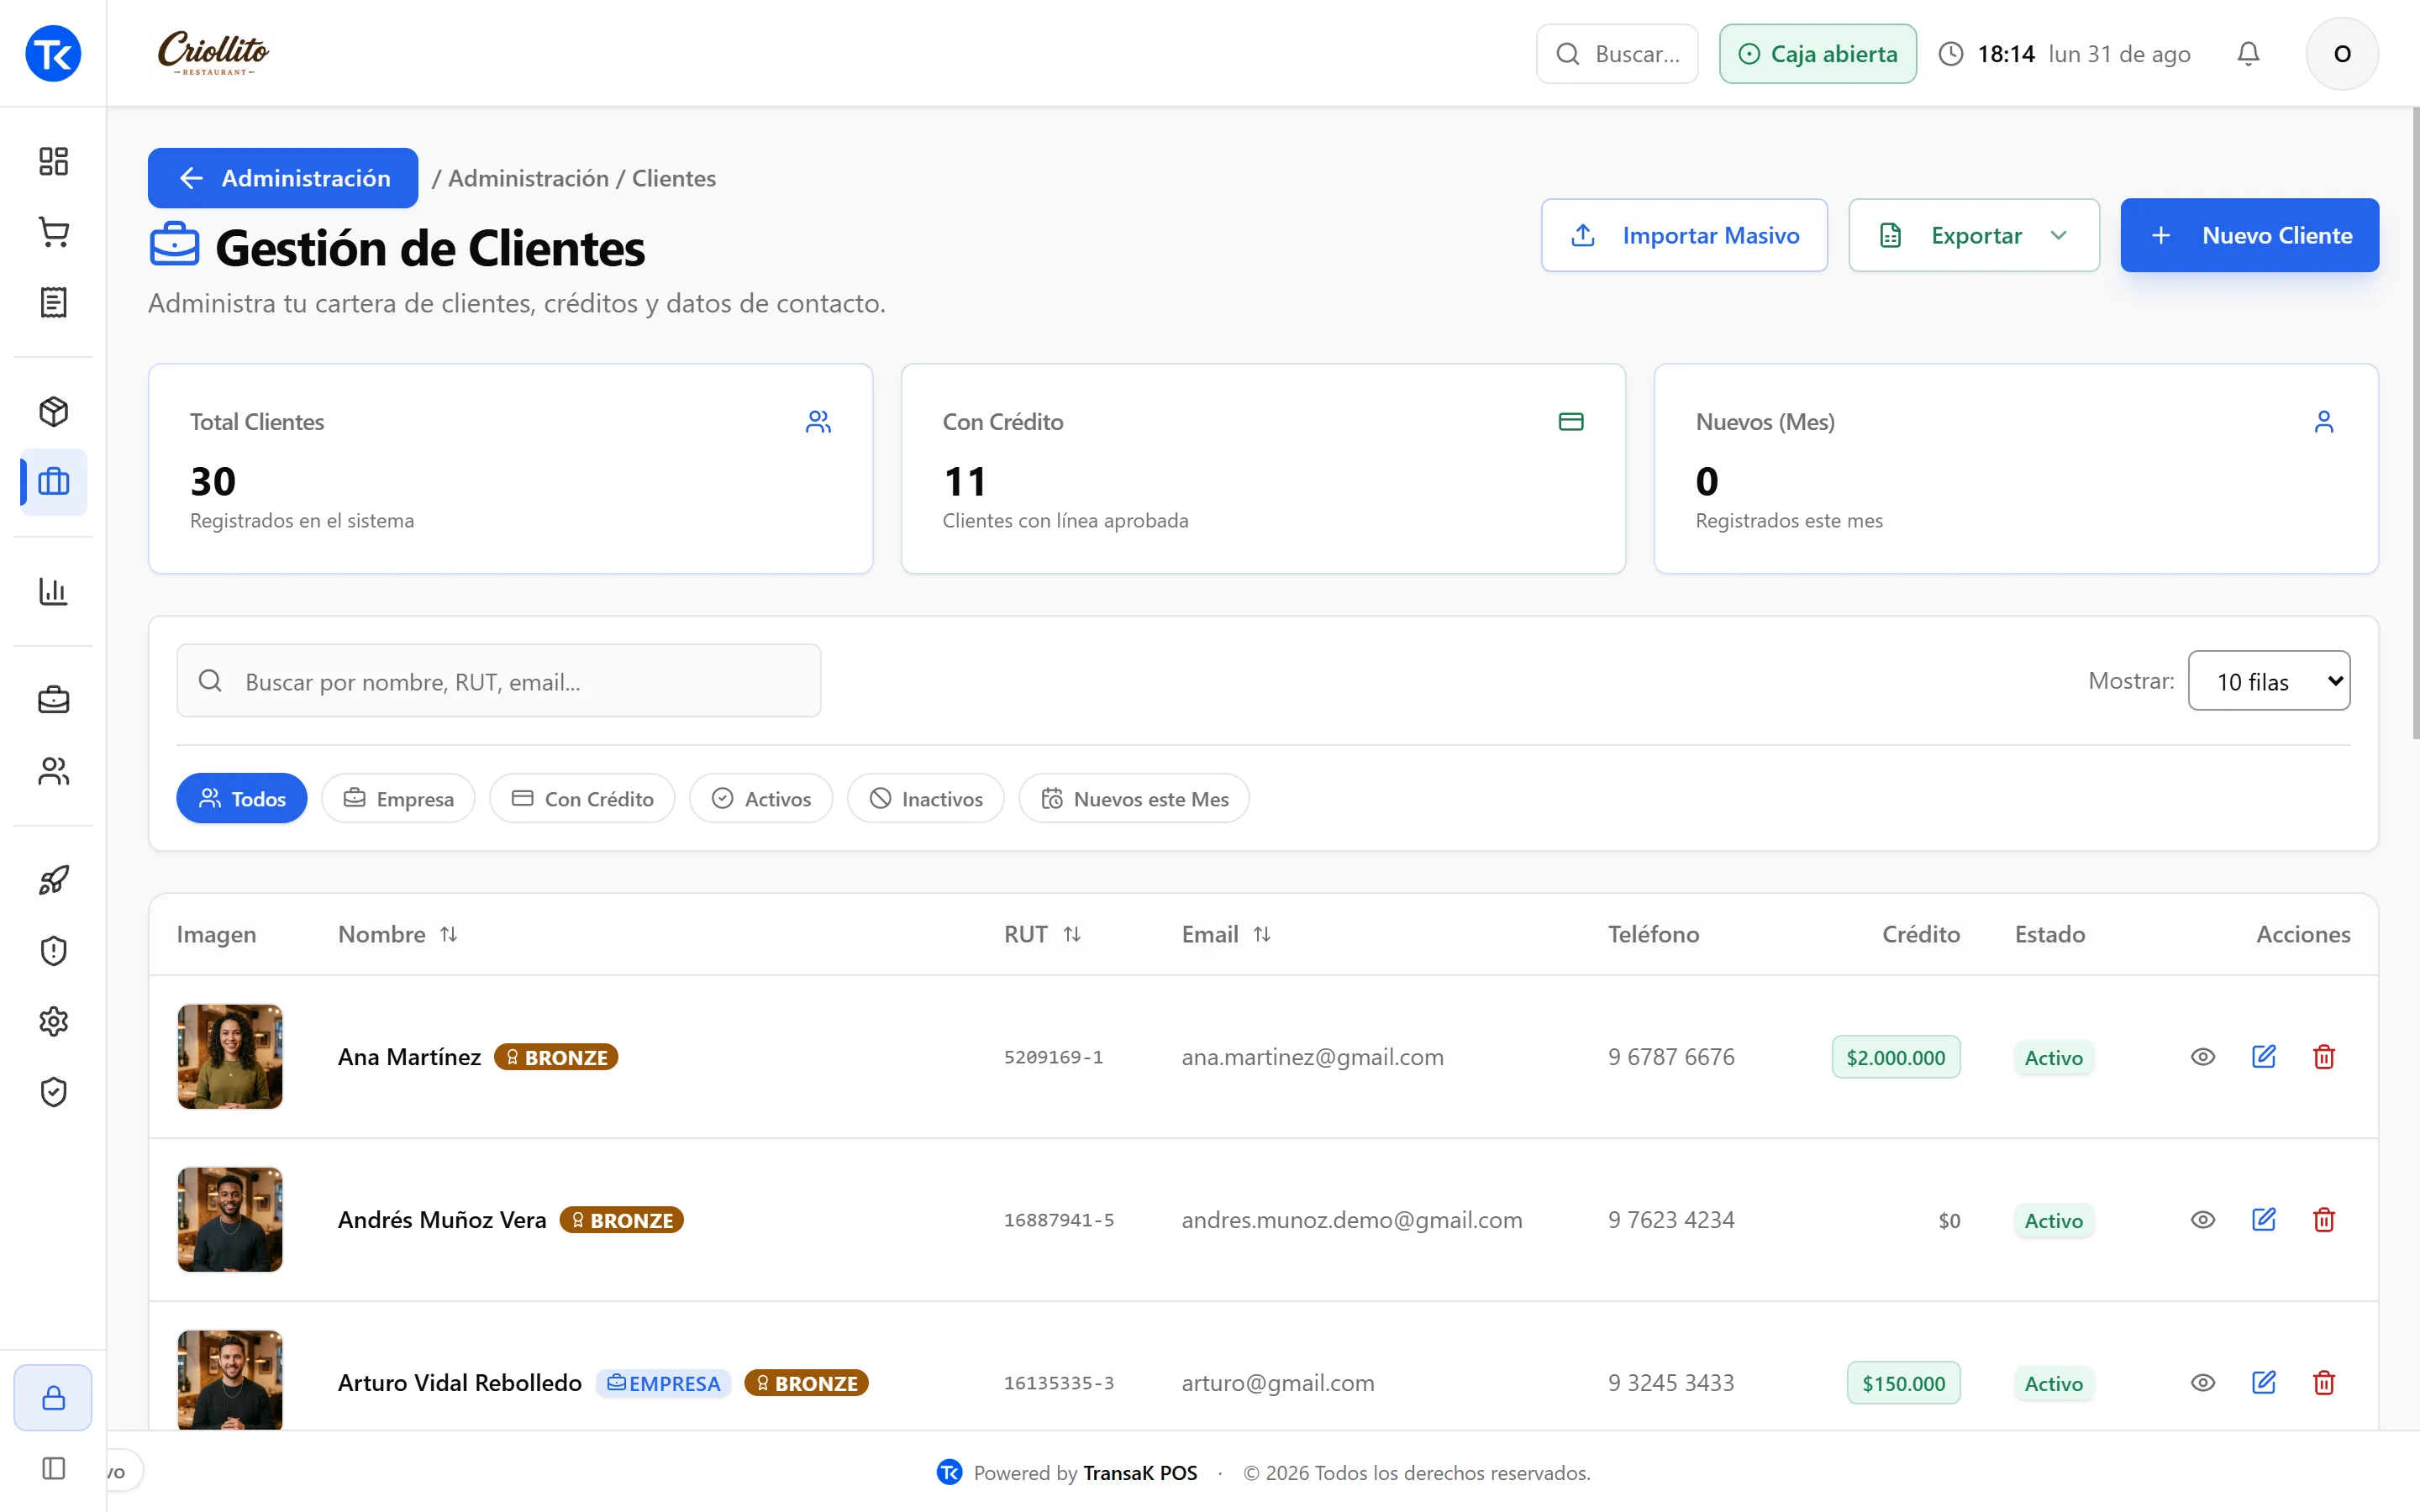Click Ana Martínez profile photo thumbnail
Viewport: 2420px width, 1512px height.
(230, 1057)
